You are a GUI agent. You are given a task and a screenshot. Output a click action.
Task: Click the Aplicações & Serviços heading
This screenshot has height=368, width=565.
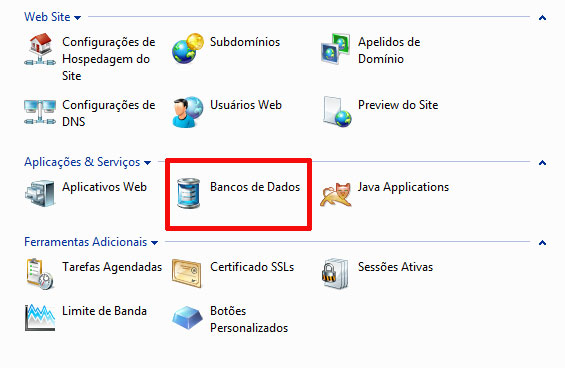click(82, 162)
